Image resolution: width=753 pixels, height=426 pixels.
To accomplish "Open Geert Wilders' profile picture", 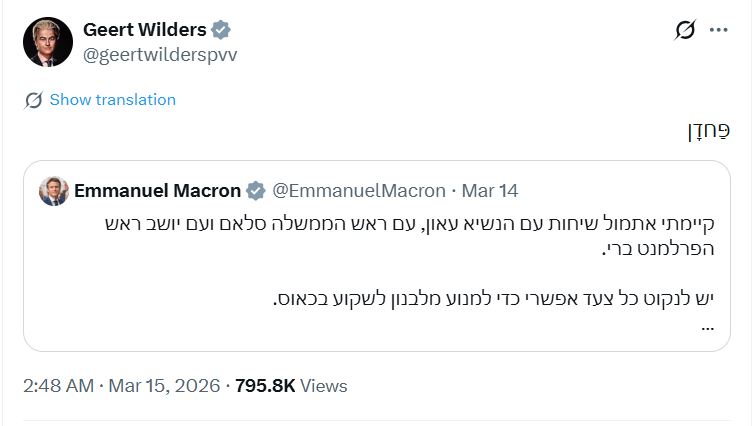I will pyautogui.click(x=48, y=42).
